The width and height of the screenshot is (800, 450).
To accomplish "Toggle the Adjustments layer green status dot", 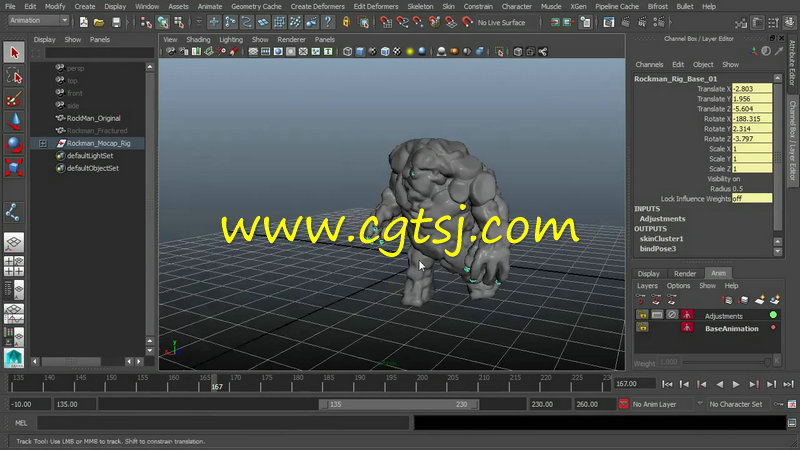I will (773, 315).
